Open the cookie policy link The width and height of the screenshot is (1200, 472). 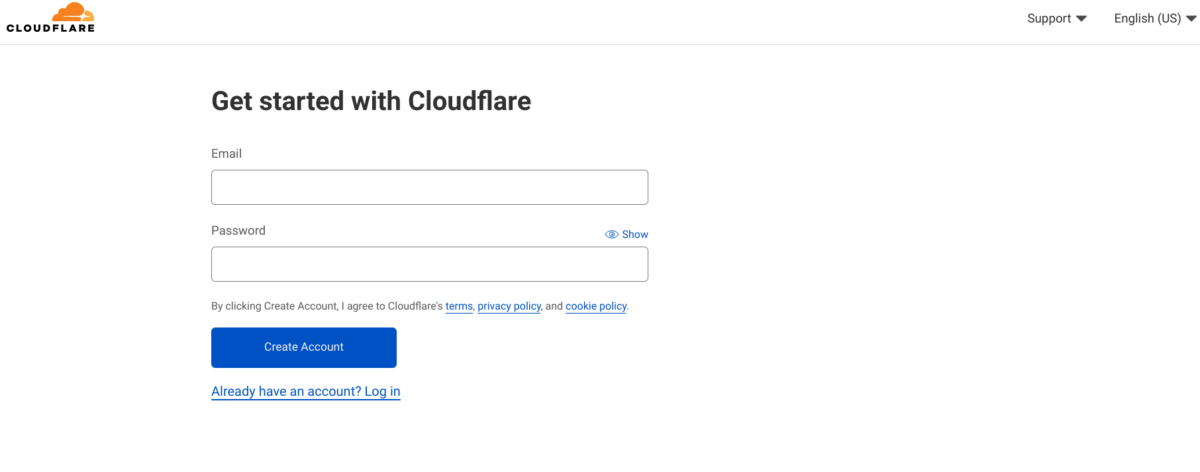(596, 306)
